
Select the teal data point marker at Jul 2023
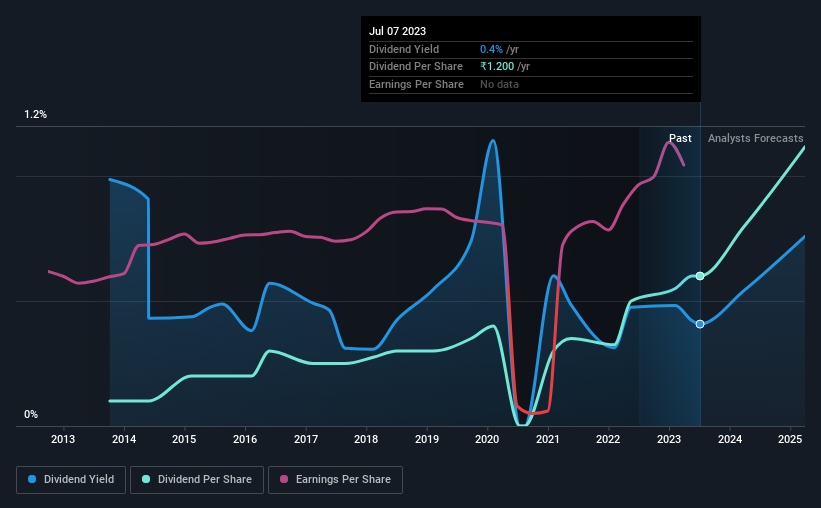click(x=700, y=276)
